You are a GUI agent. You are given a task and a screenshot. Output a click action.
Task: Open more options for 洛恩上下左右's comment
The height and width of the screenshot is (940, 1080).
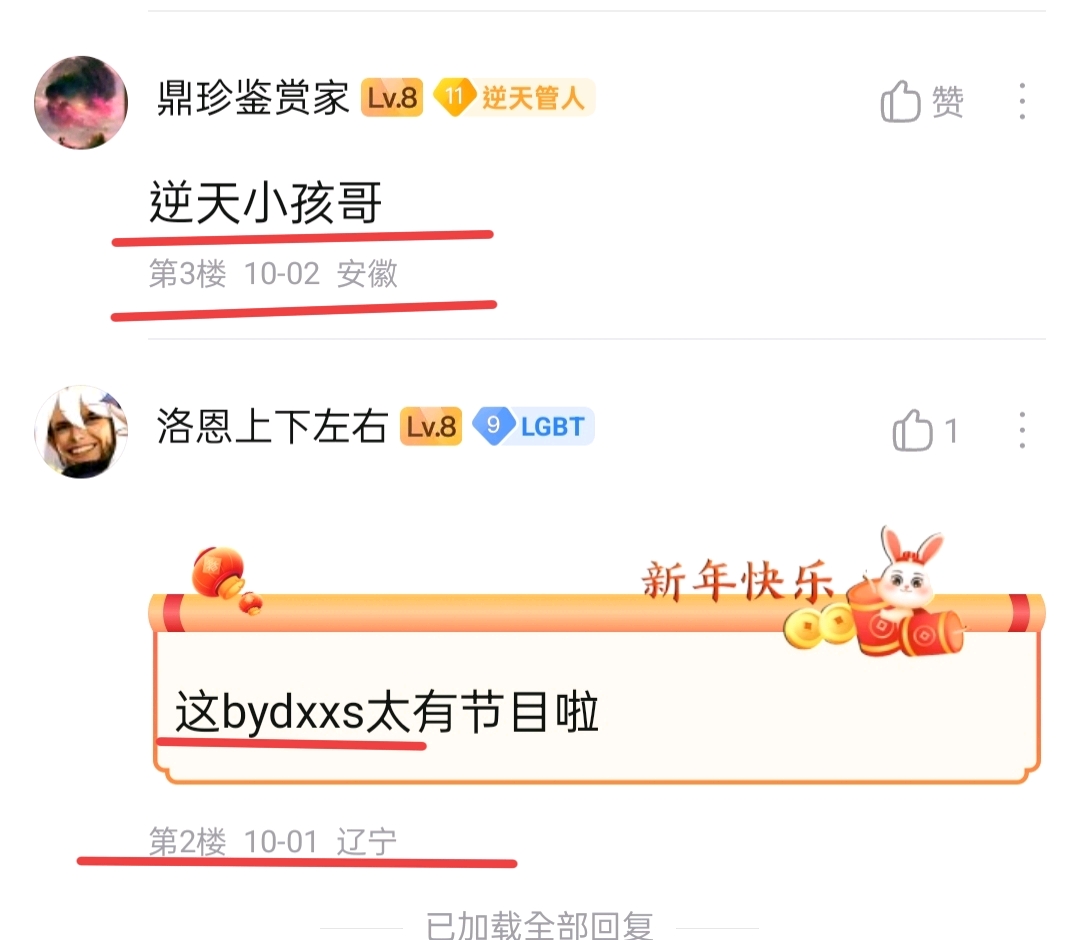1022,430
